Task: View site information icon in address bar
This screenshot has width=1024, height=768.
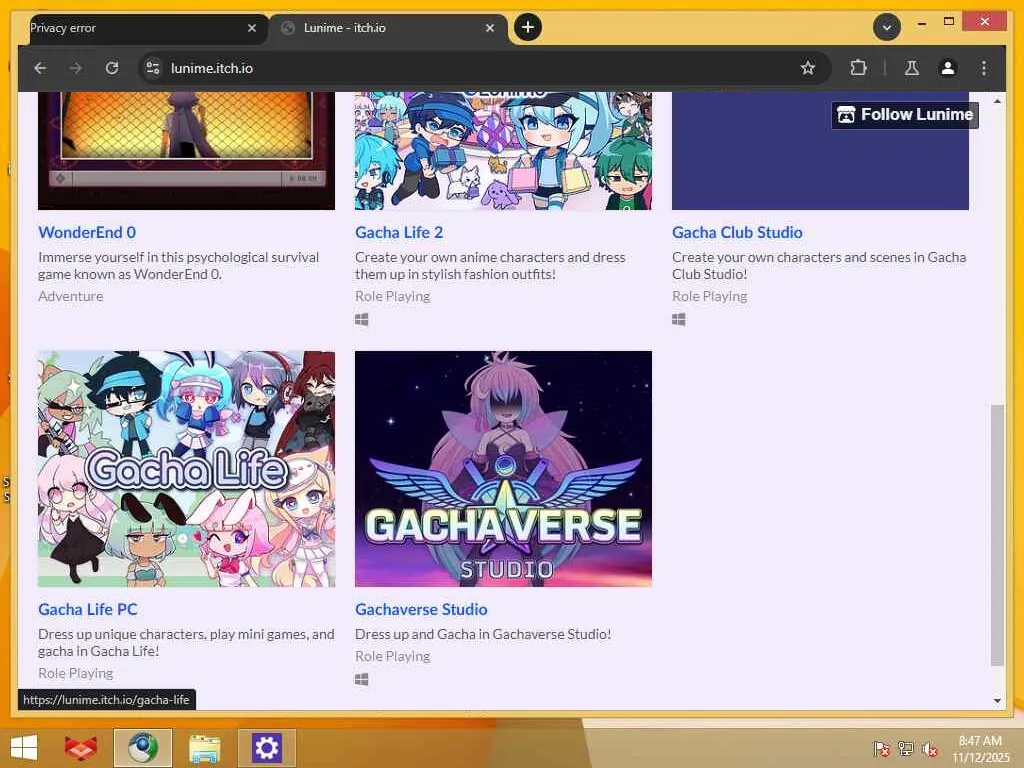Action: pos(153,68)
